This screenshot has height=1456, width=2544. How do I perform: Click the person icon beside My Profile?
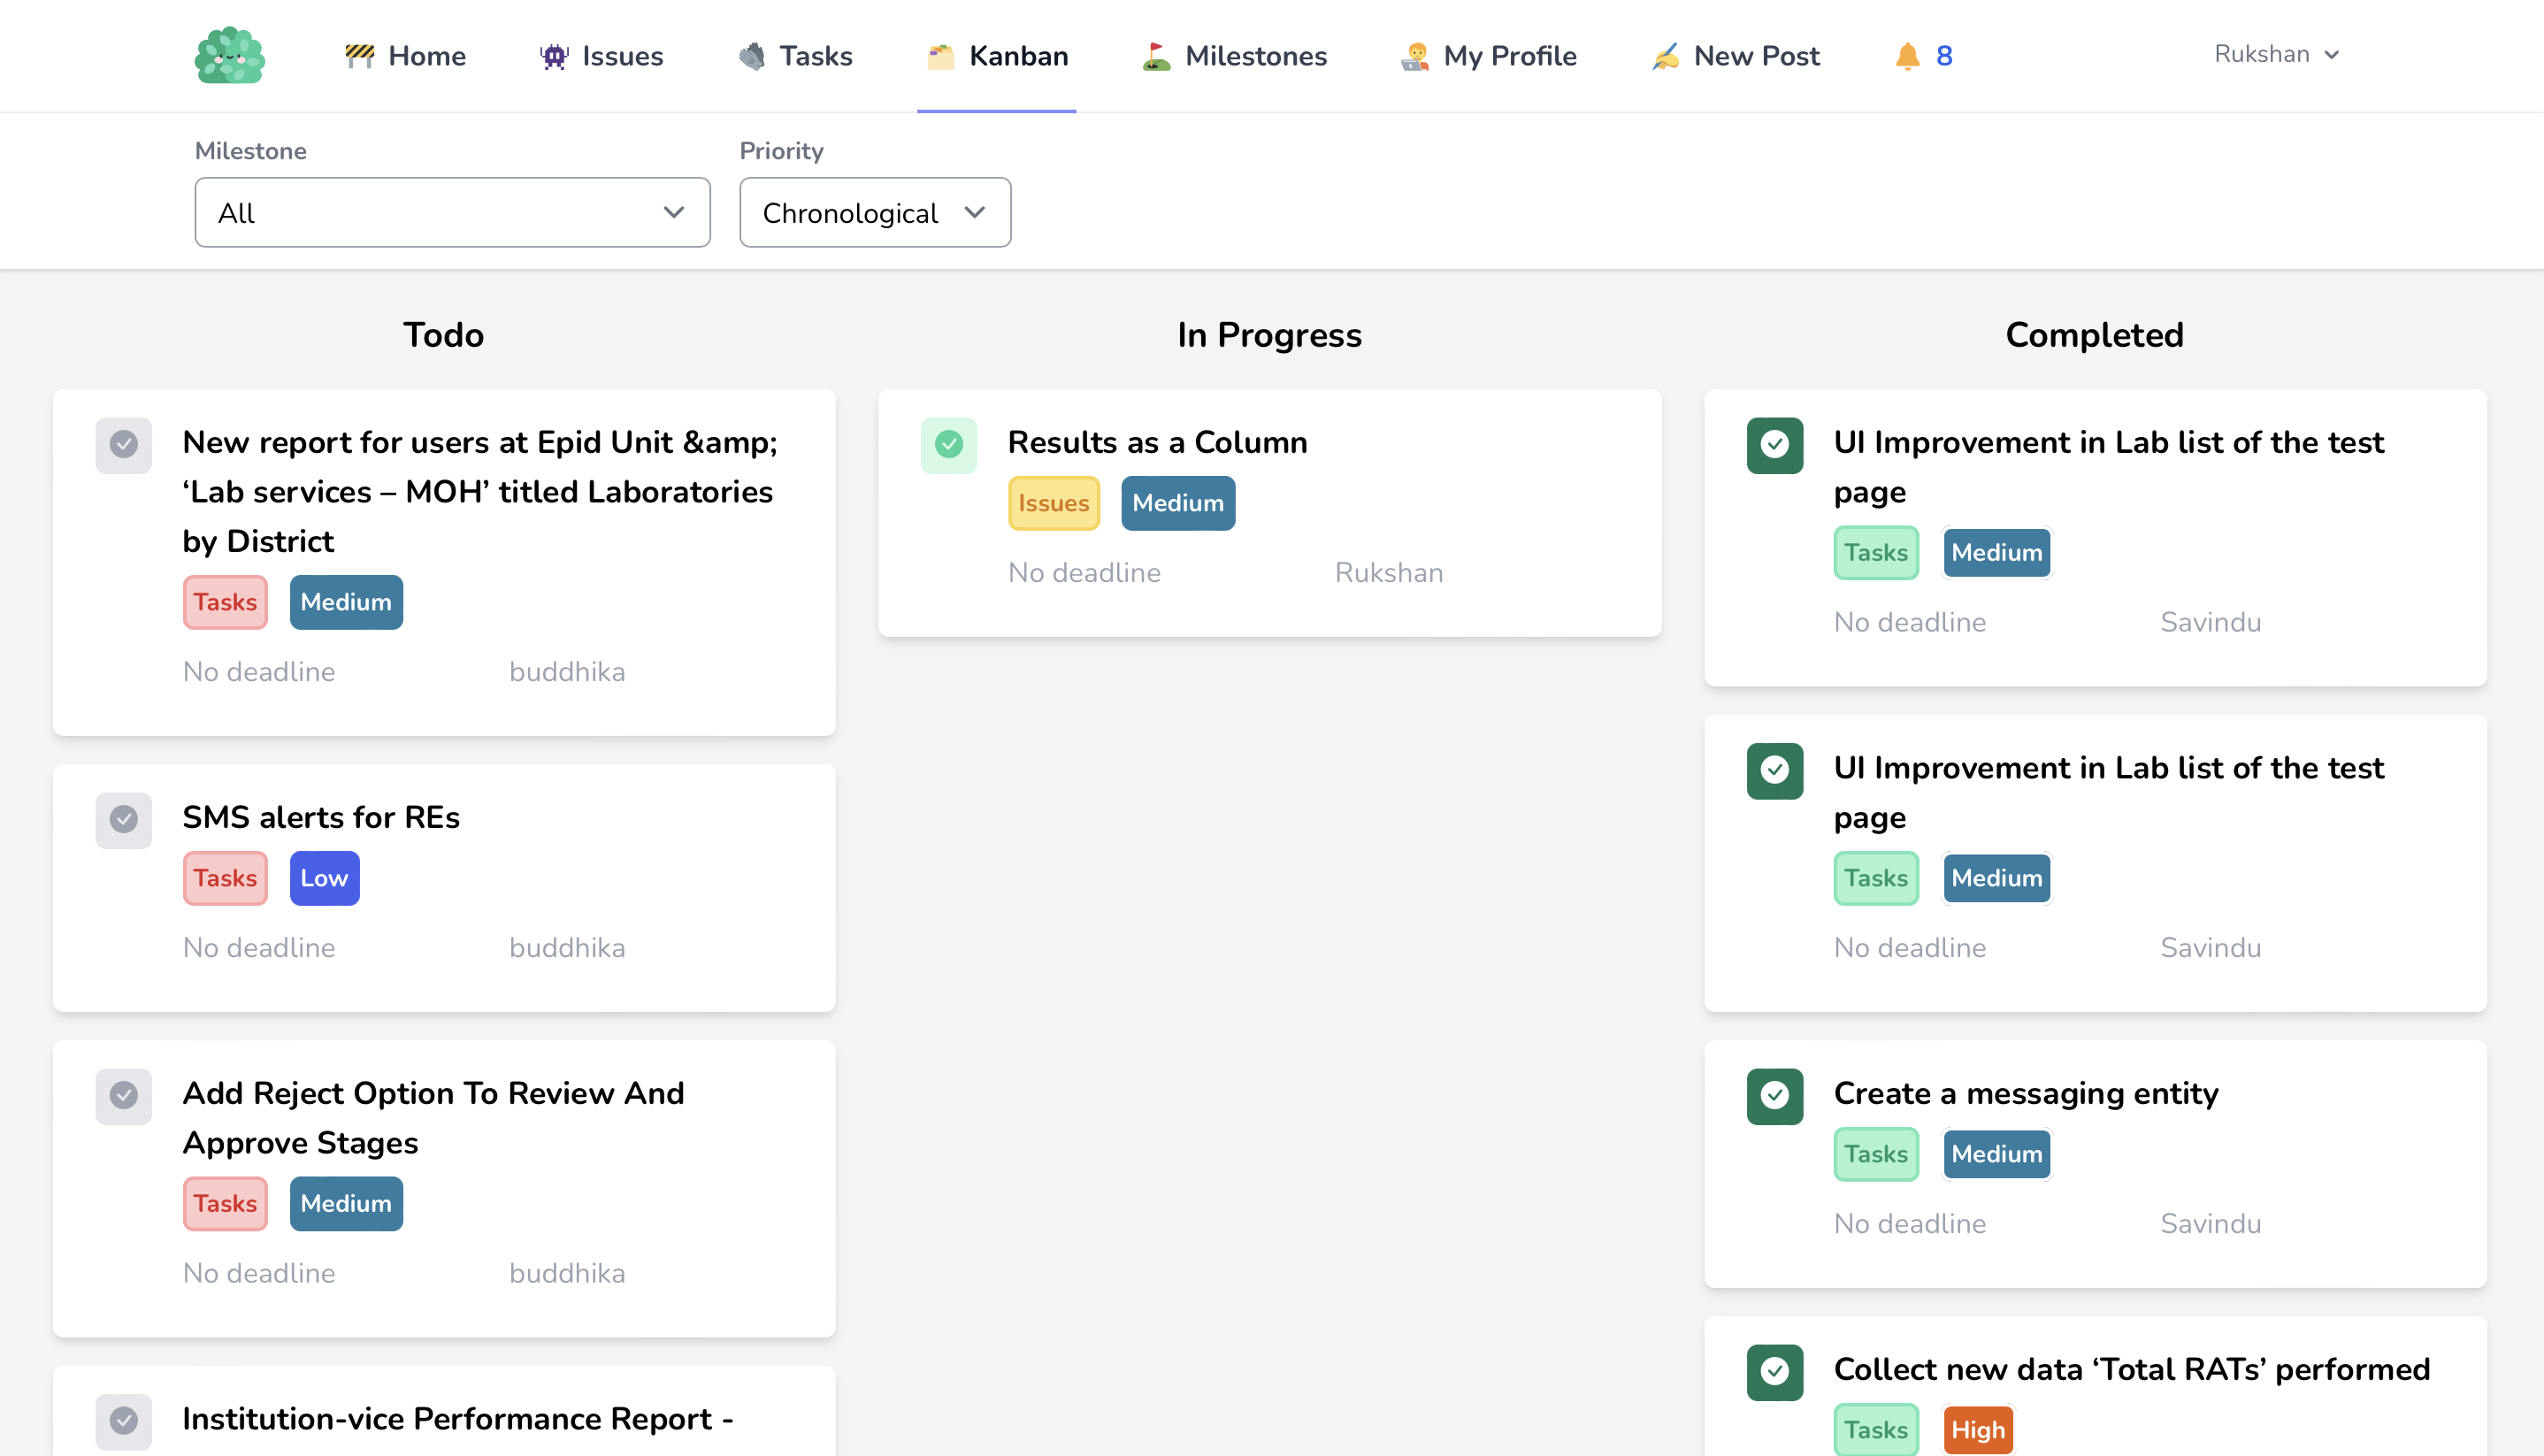click(1414, 56)
